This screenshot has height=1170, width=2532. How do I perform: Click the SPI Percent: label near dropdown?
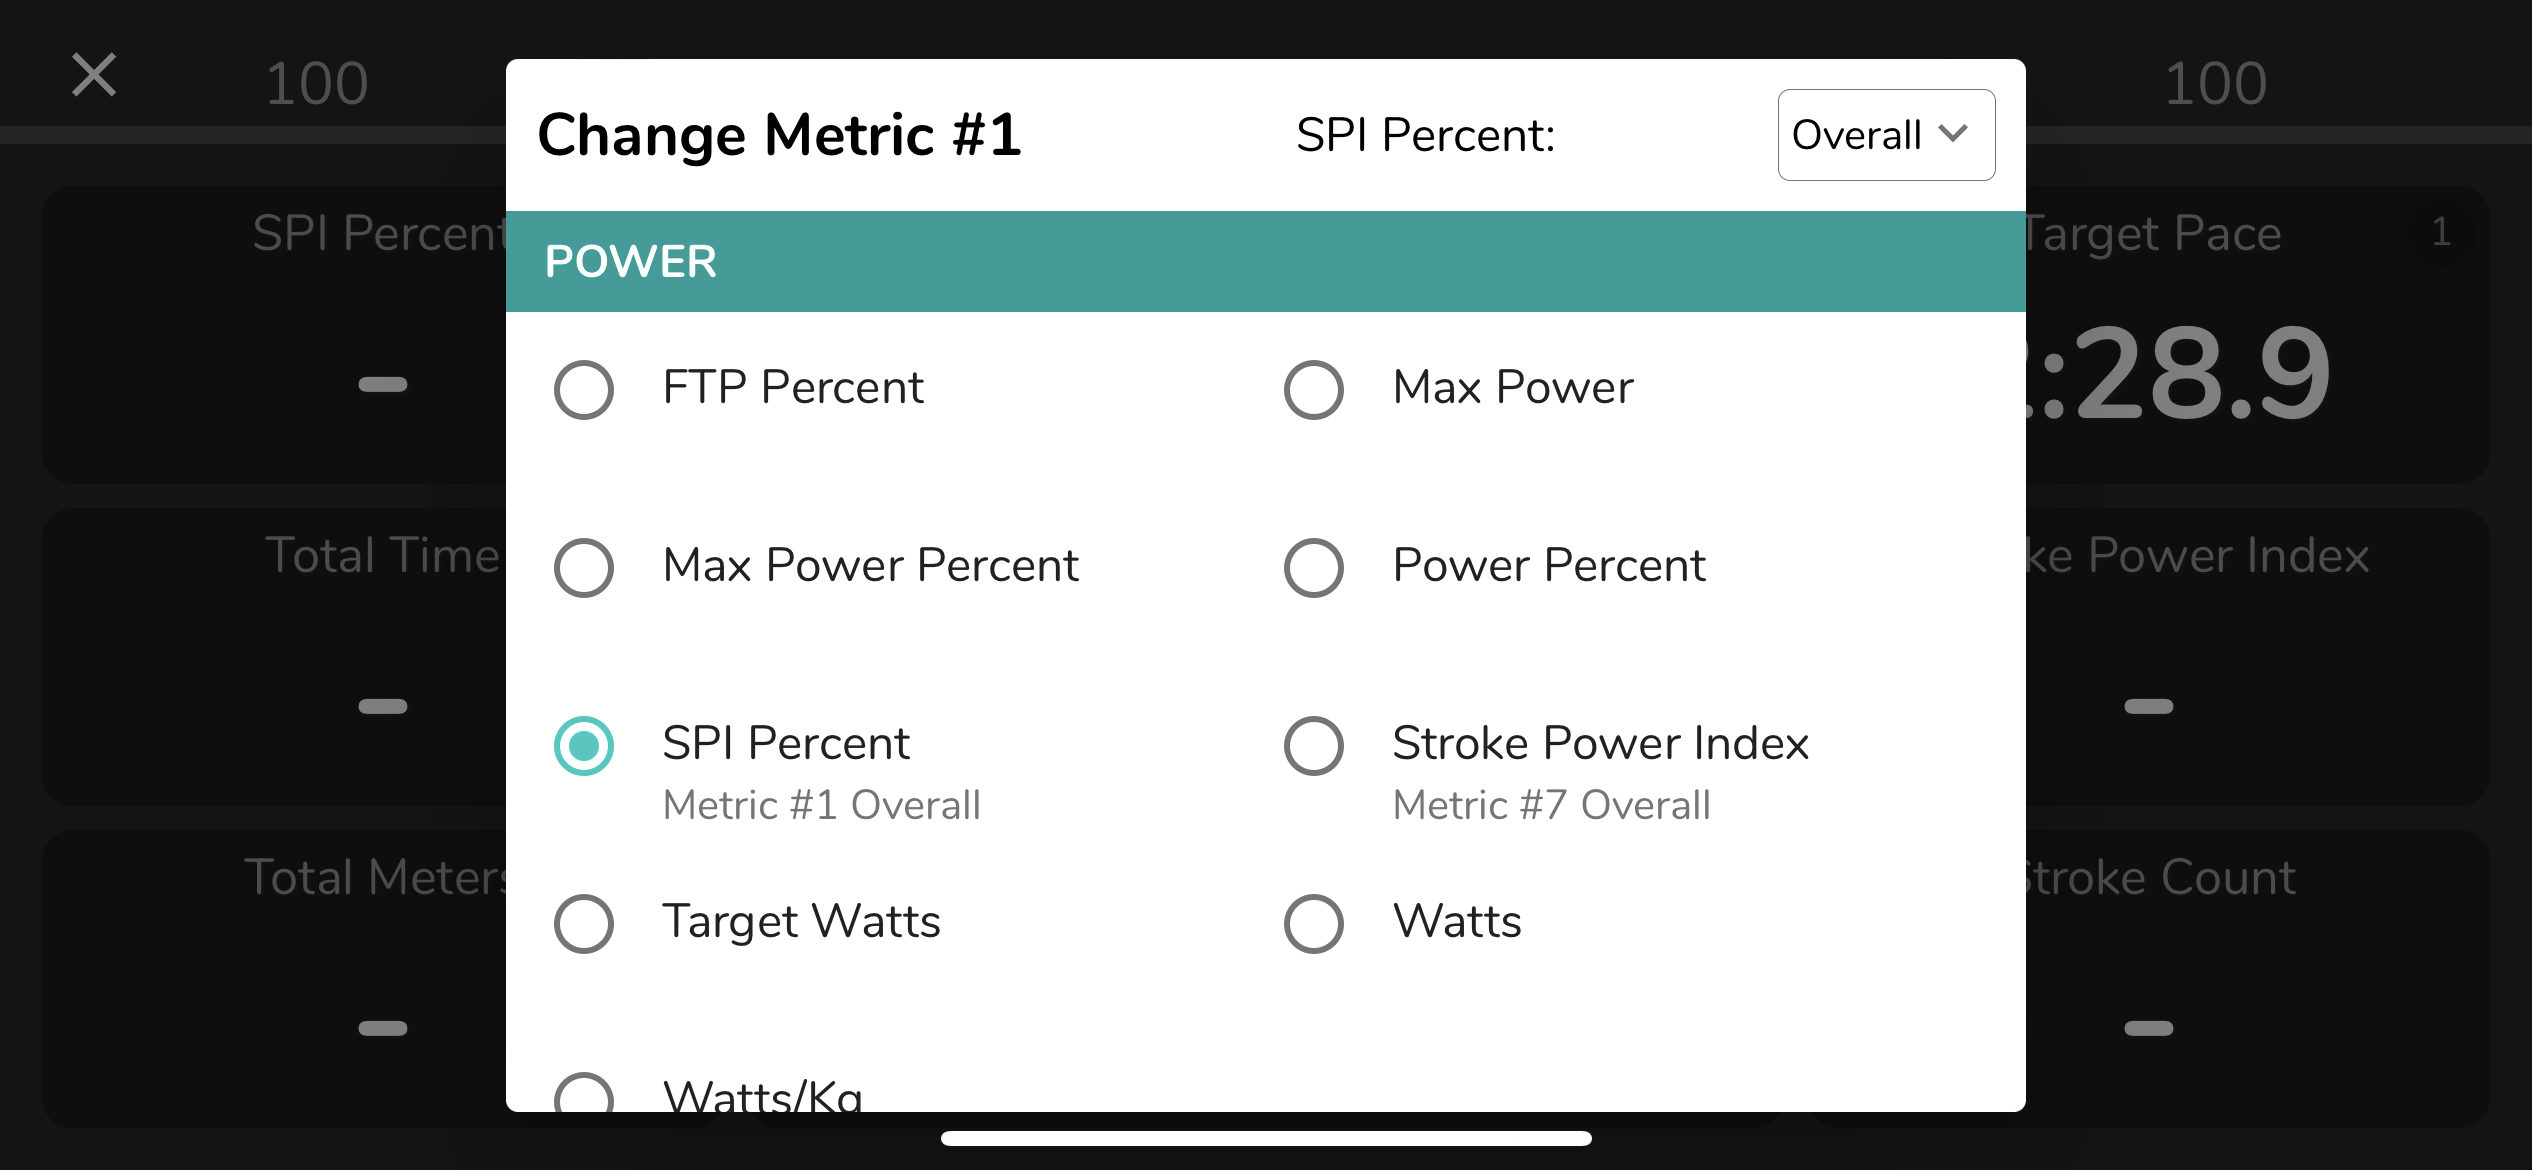(x=1425, y=134)
